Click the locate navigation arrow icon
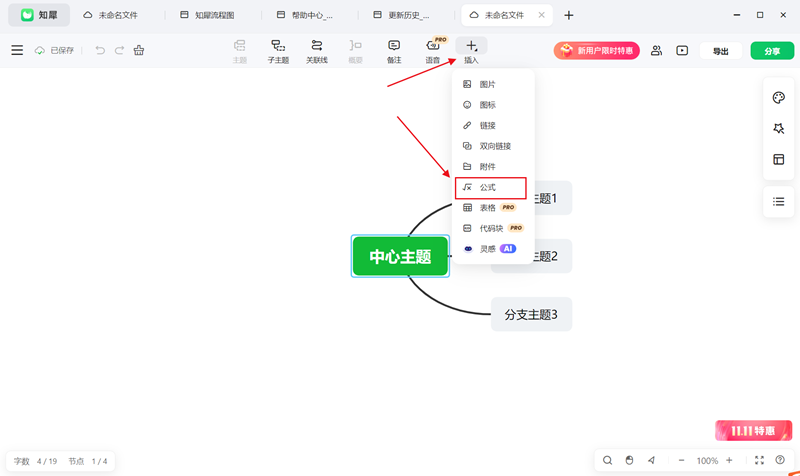The width and height of the screenshot is (800, 476). 652,460
